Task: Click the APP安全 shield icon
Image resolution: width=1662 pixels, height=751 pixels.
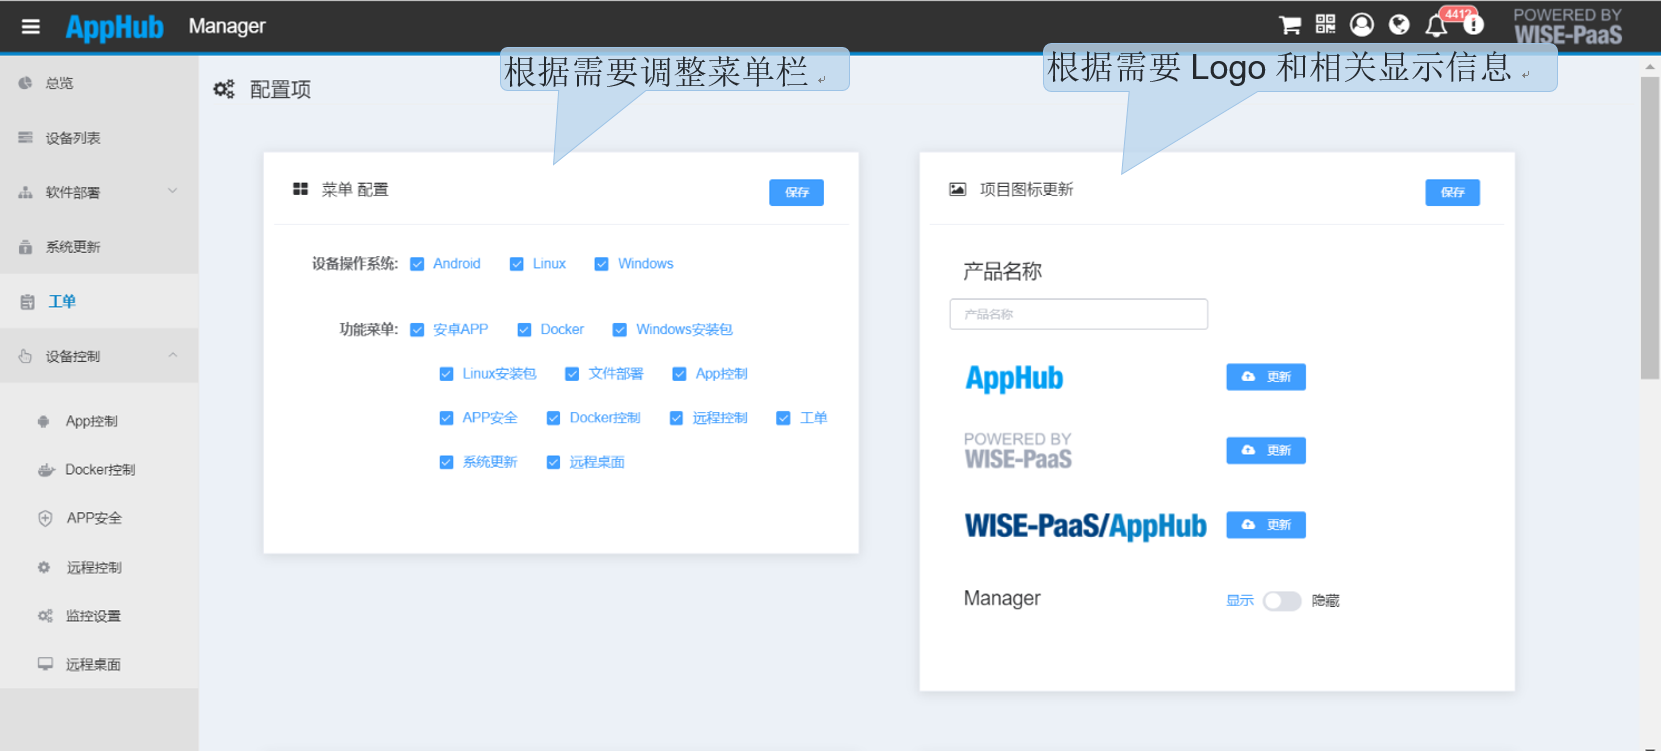Action: [x=45, y=518]
